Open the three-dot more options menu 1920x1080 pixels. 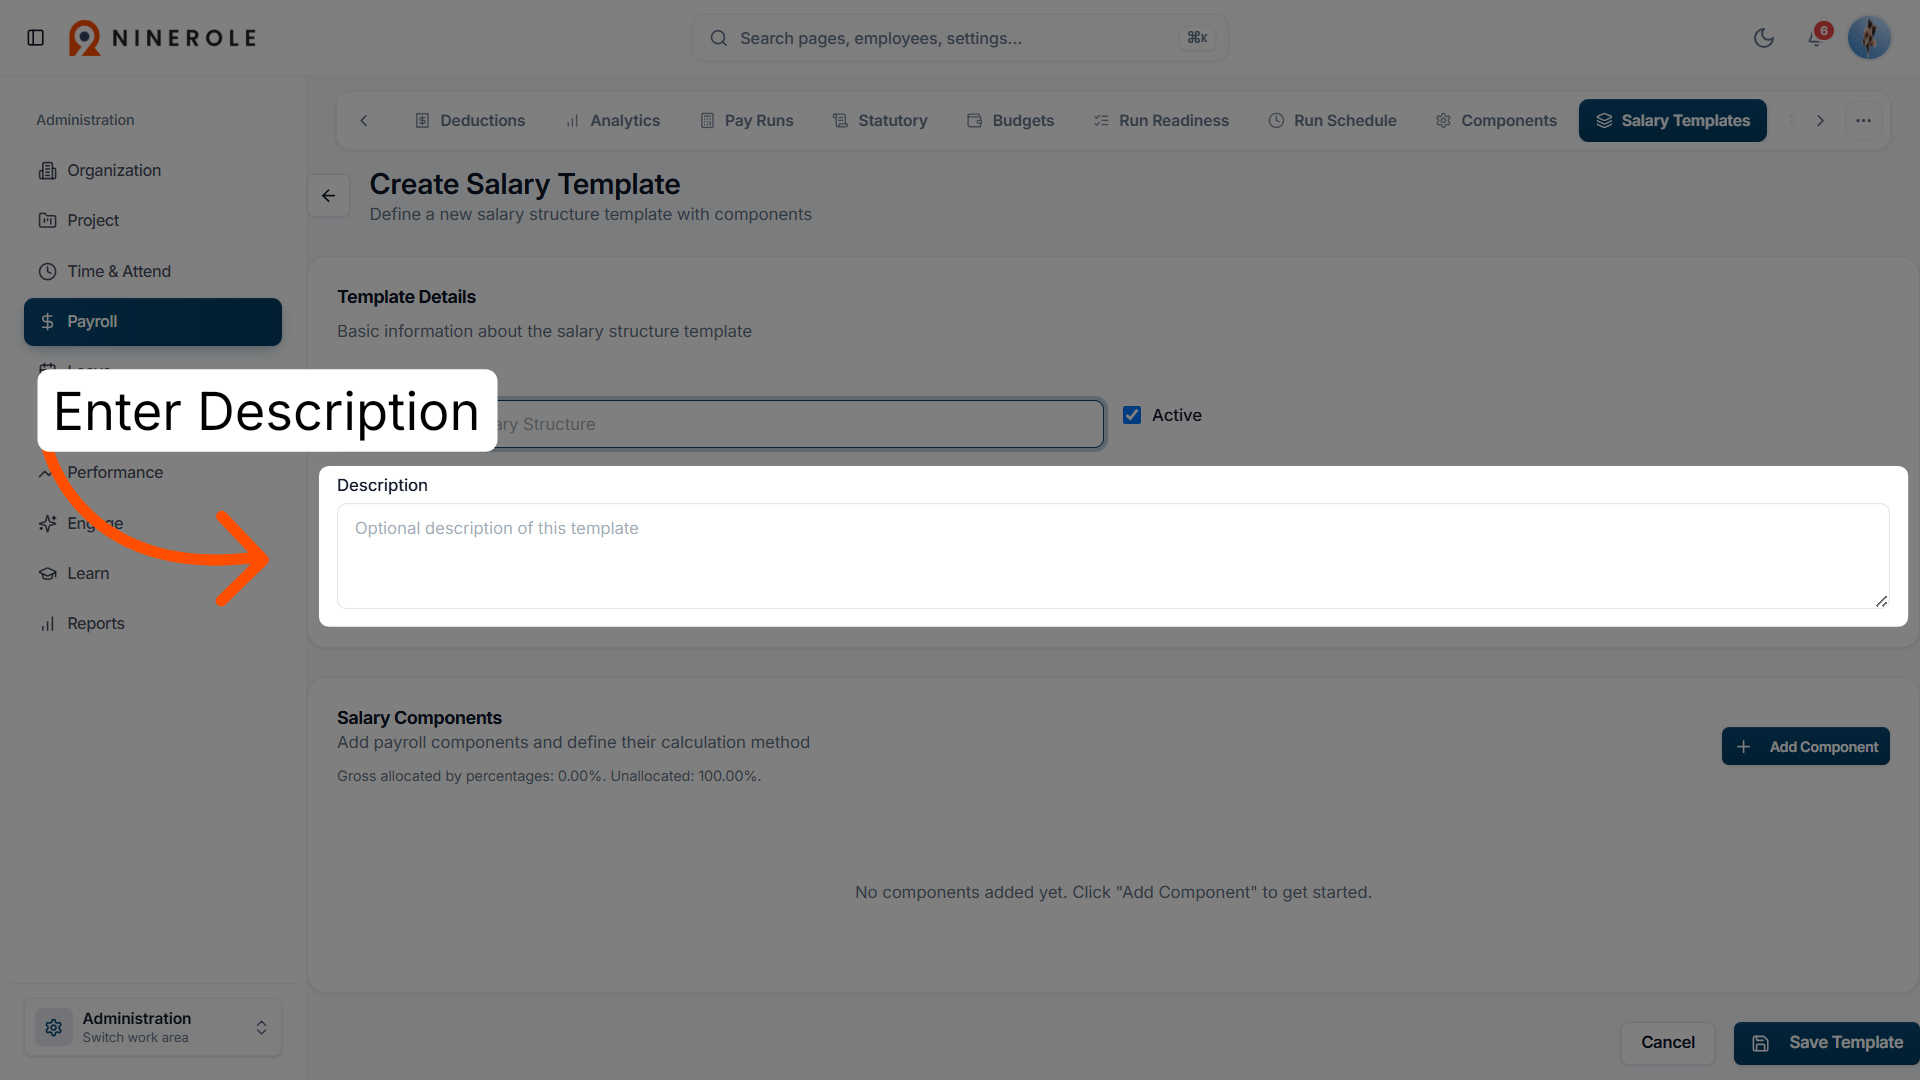(x=1864, y=120)
